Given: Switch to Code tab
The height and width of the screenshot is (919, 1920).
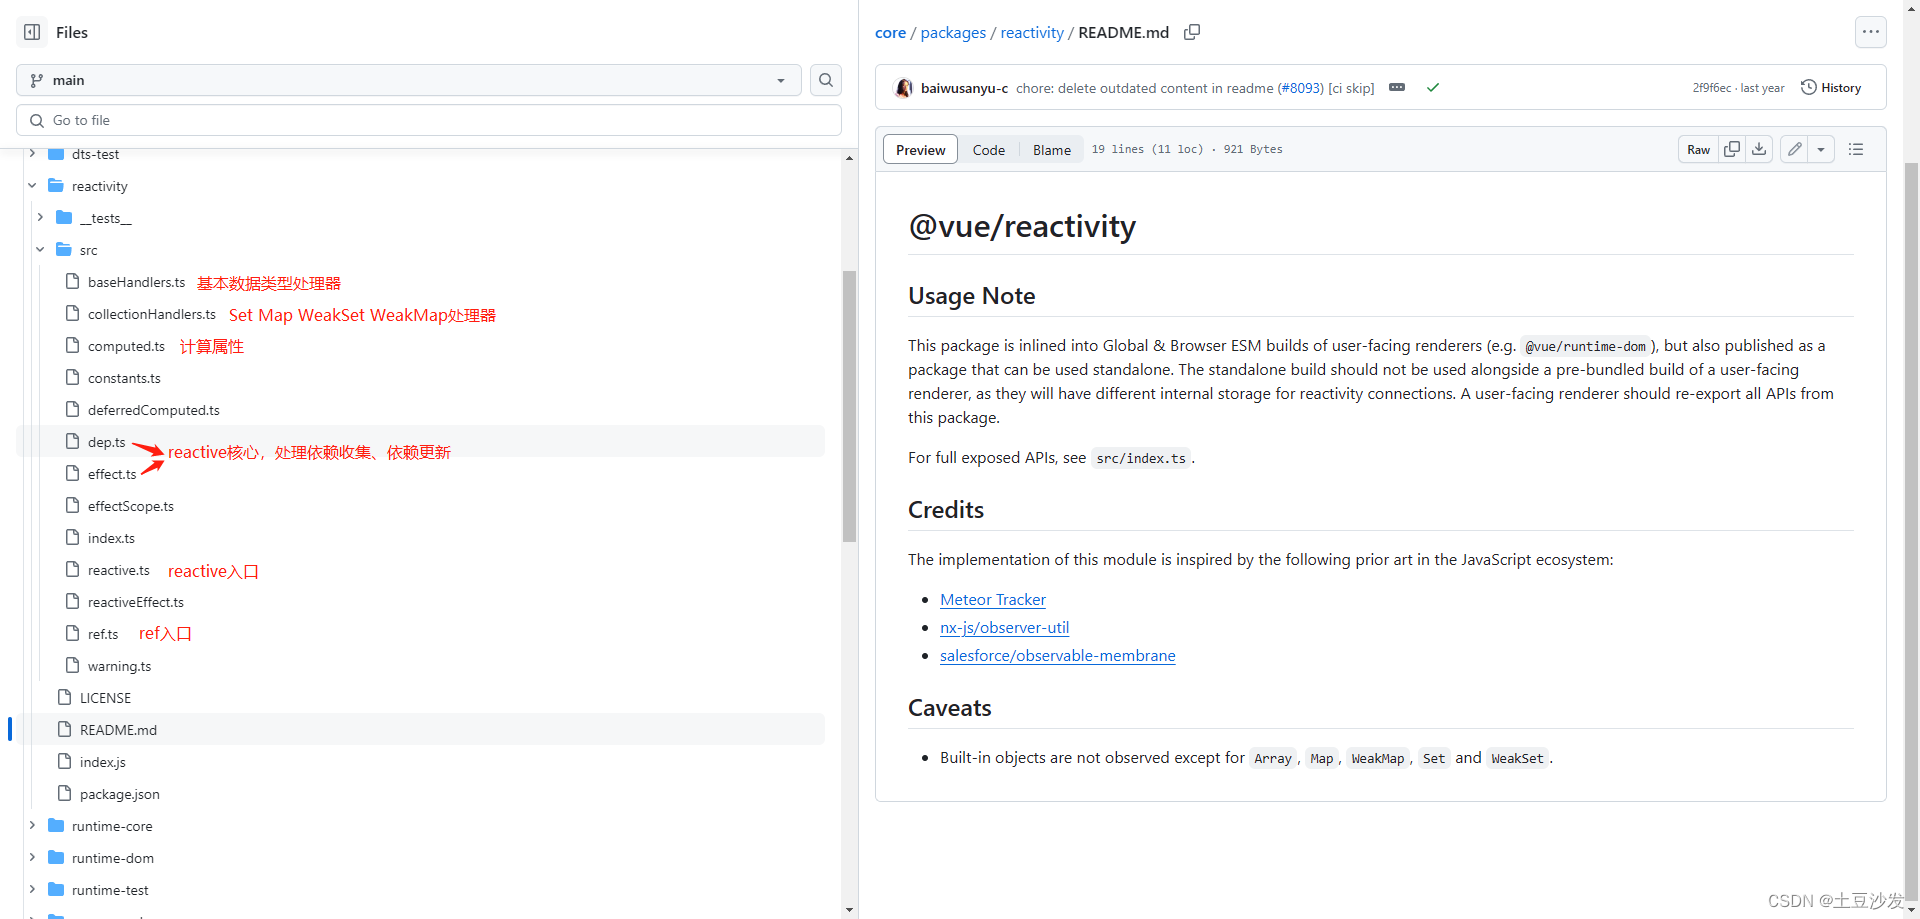Looking at the screenshot, I should 988,150.
